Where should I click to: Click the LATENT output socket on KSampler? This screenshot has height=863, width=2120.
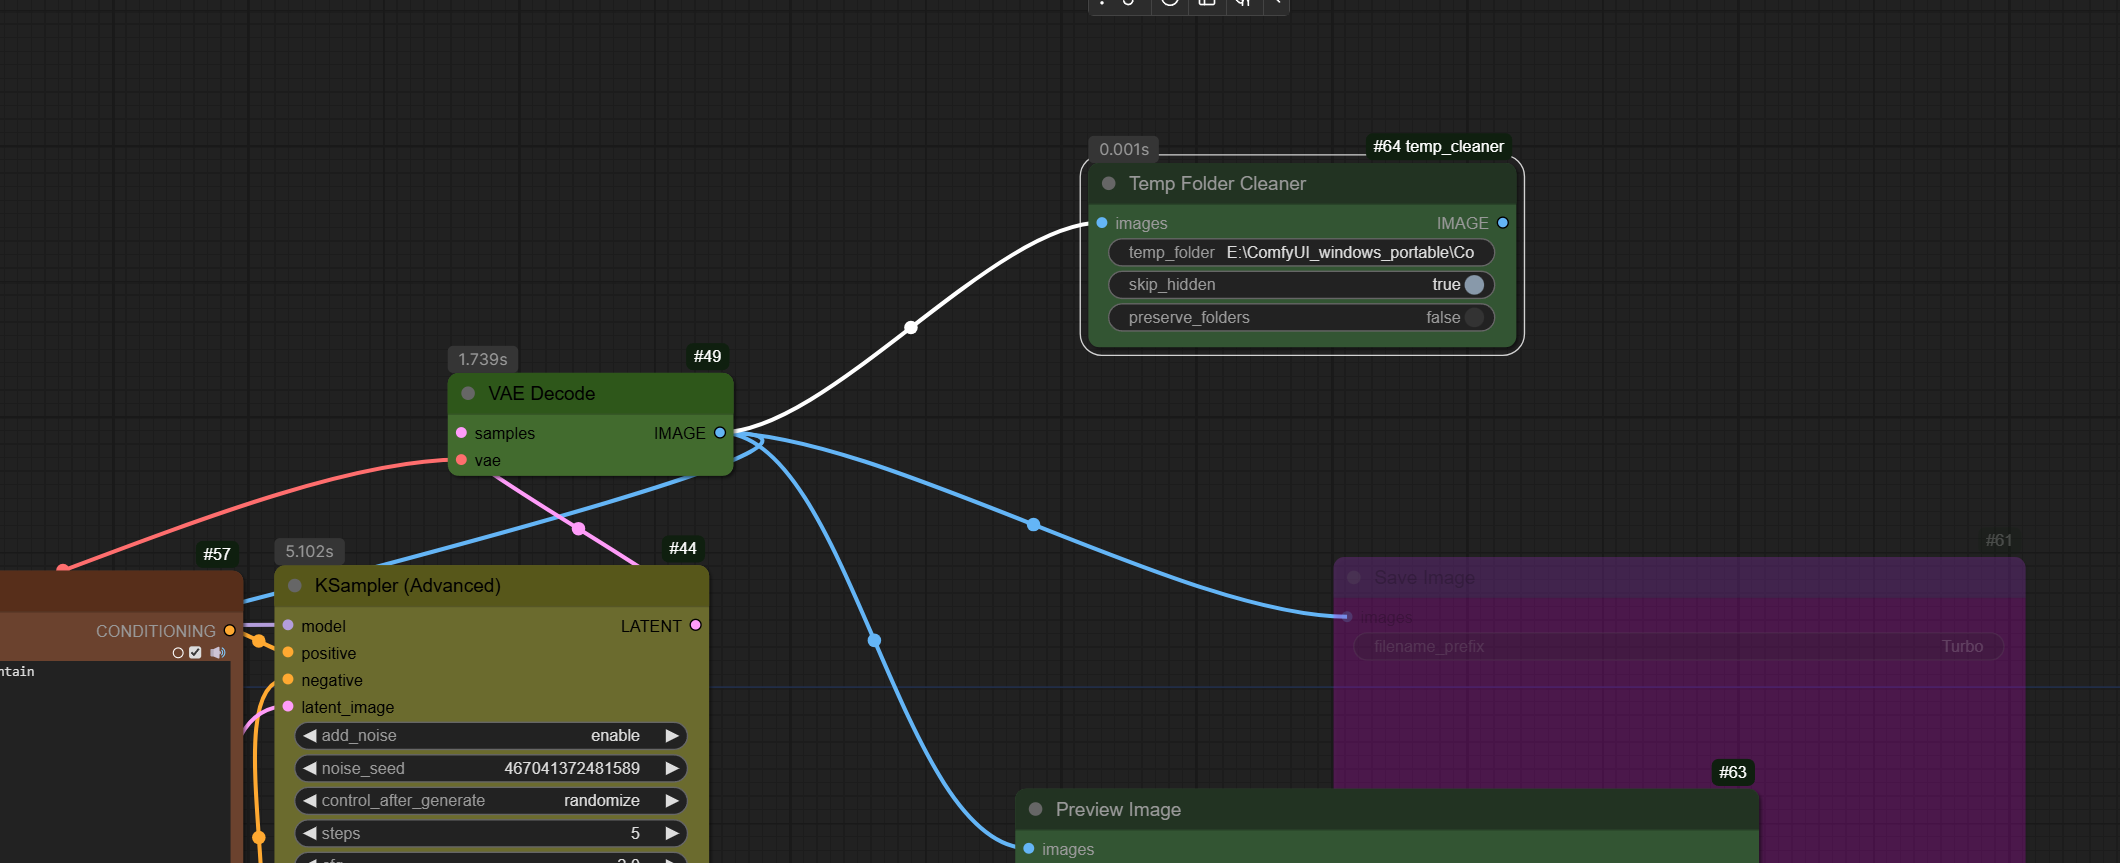(696, 626)
